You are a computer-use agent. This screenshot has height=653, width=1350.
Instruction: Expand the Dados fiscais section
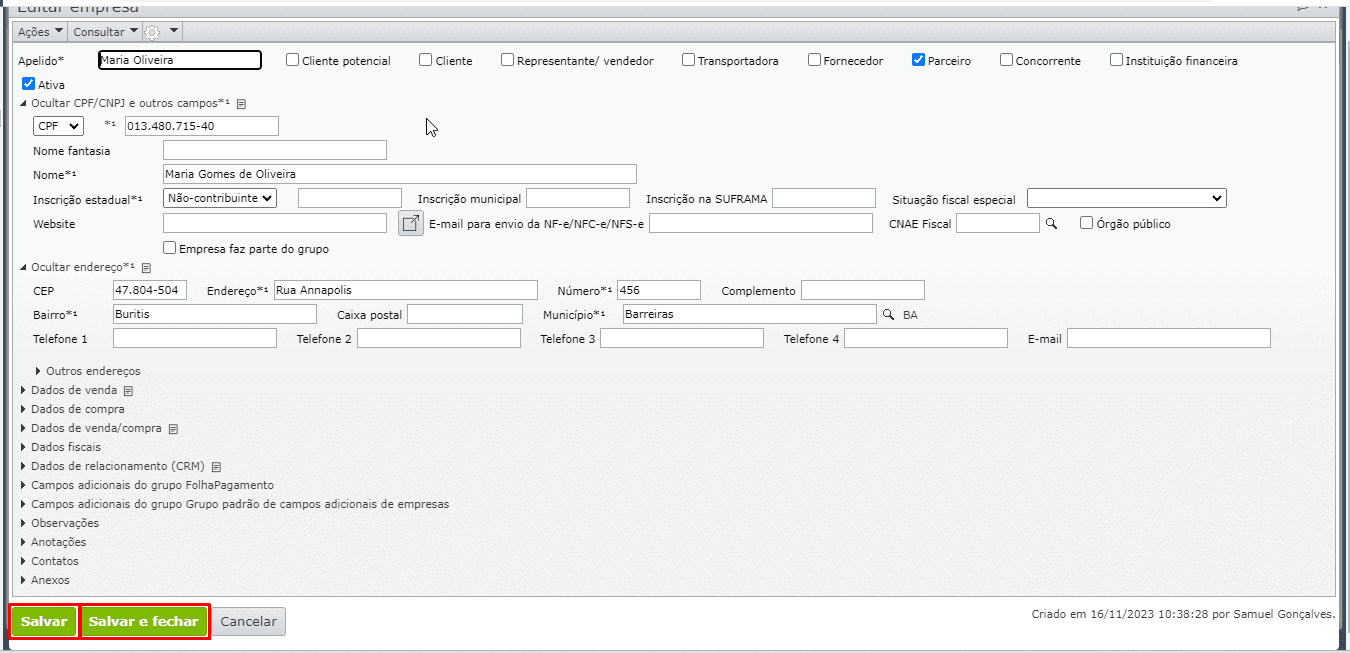pos(66,447)
